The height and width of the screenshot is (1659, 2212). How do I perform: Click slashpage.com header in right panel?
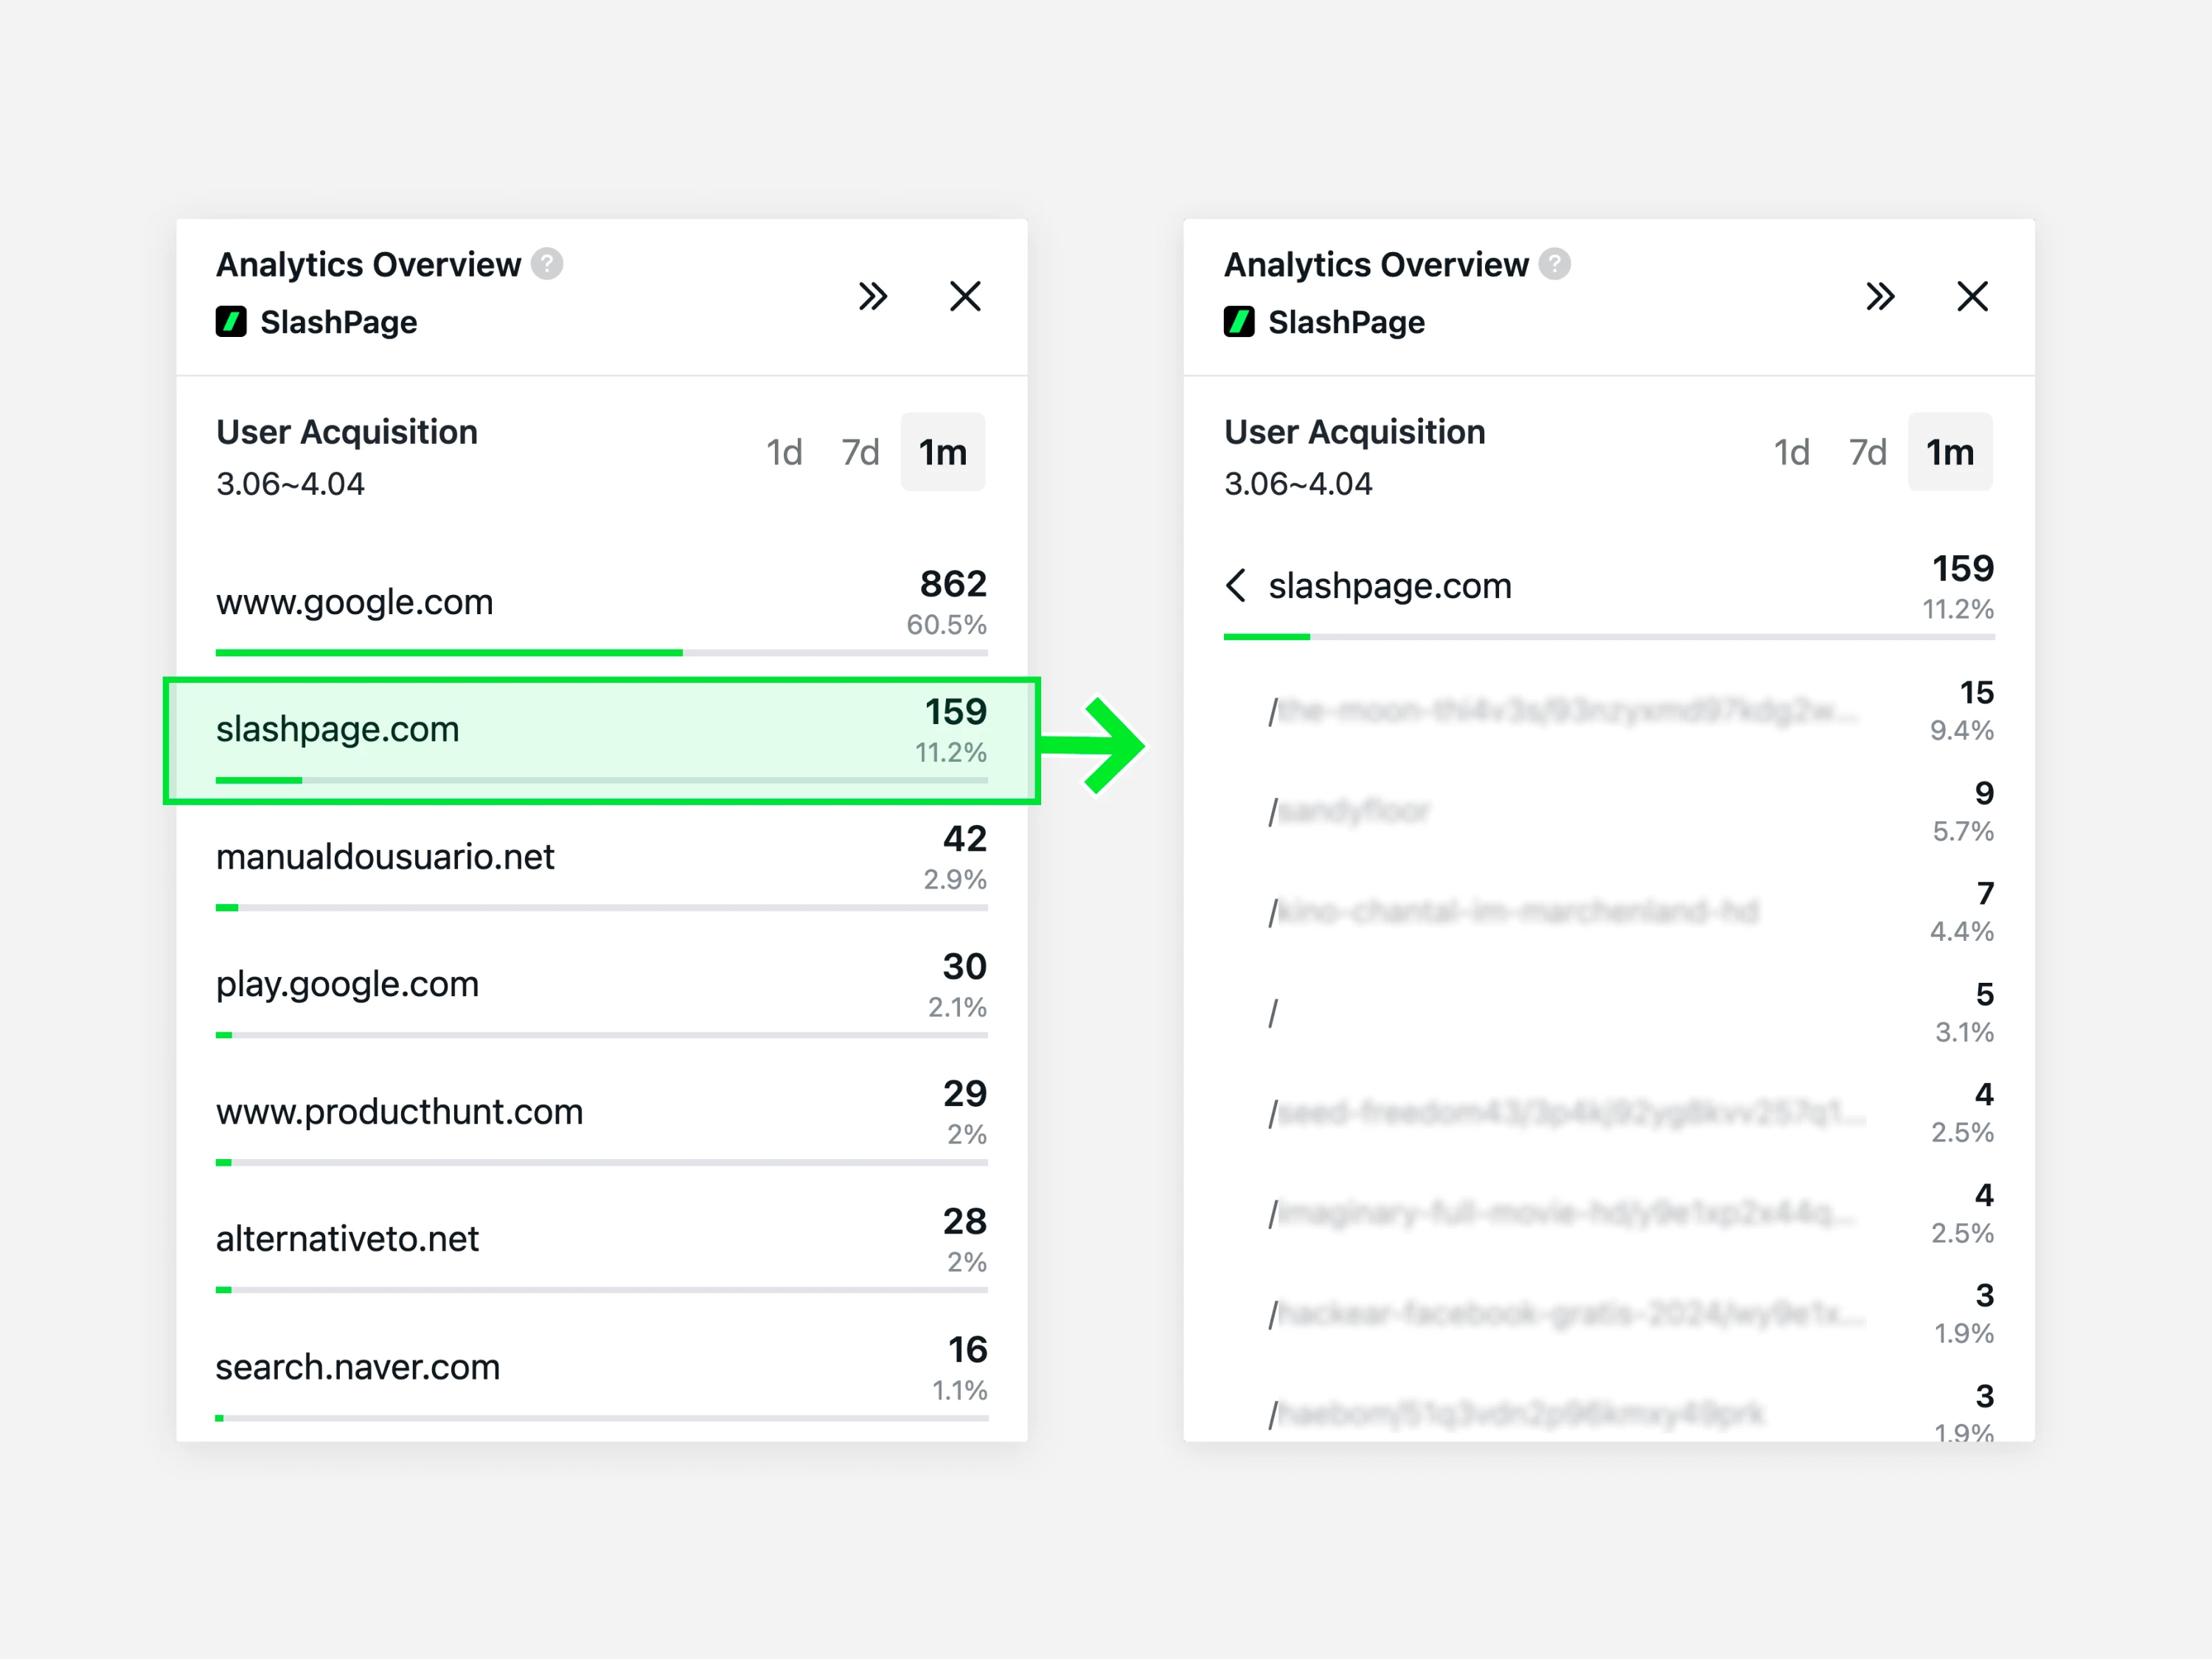point(1390,585)
